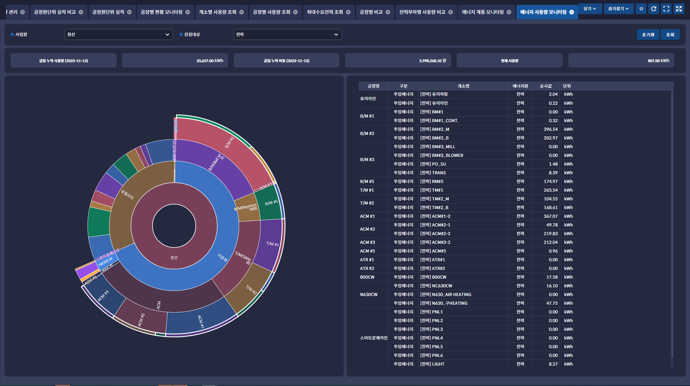
Task: Close the 공정별 사용량 조회 tab via its X icon
Action: [x=295, y=12]
